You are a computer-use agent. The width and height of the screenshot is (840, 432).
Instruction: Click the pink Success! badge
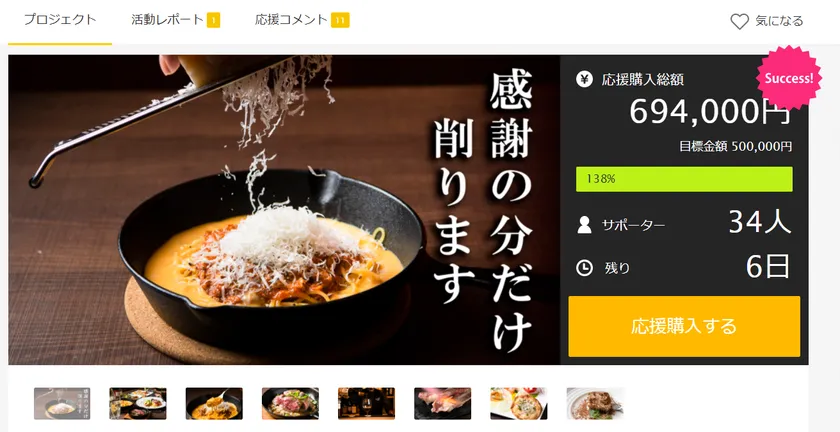[789, 78]
